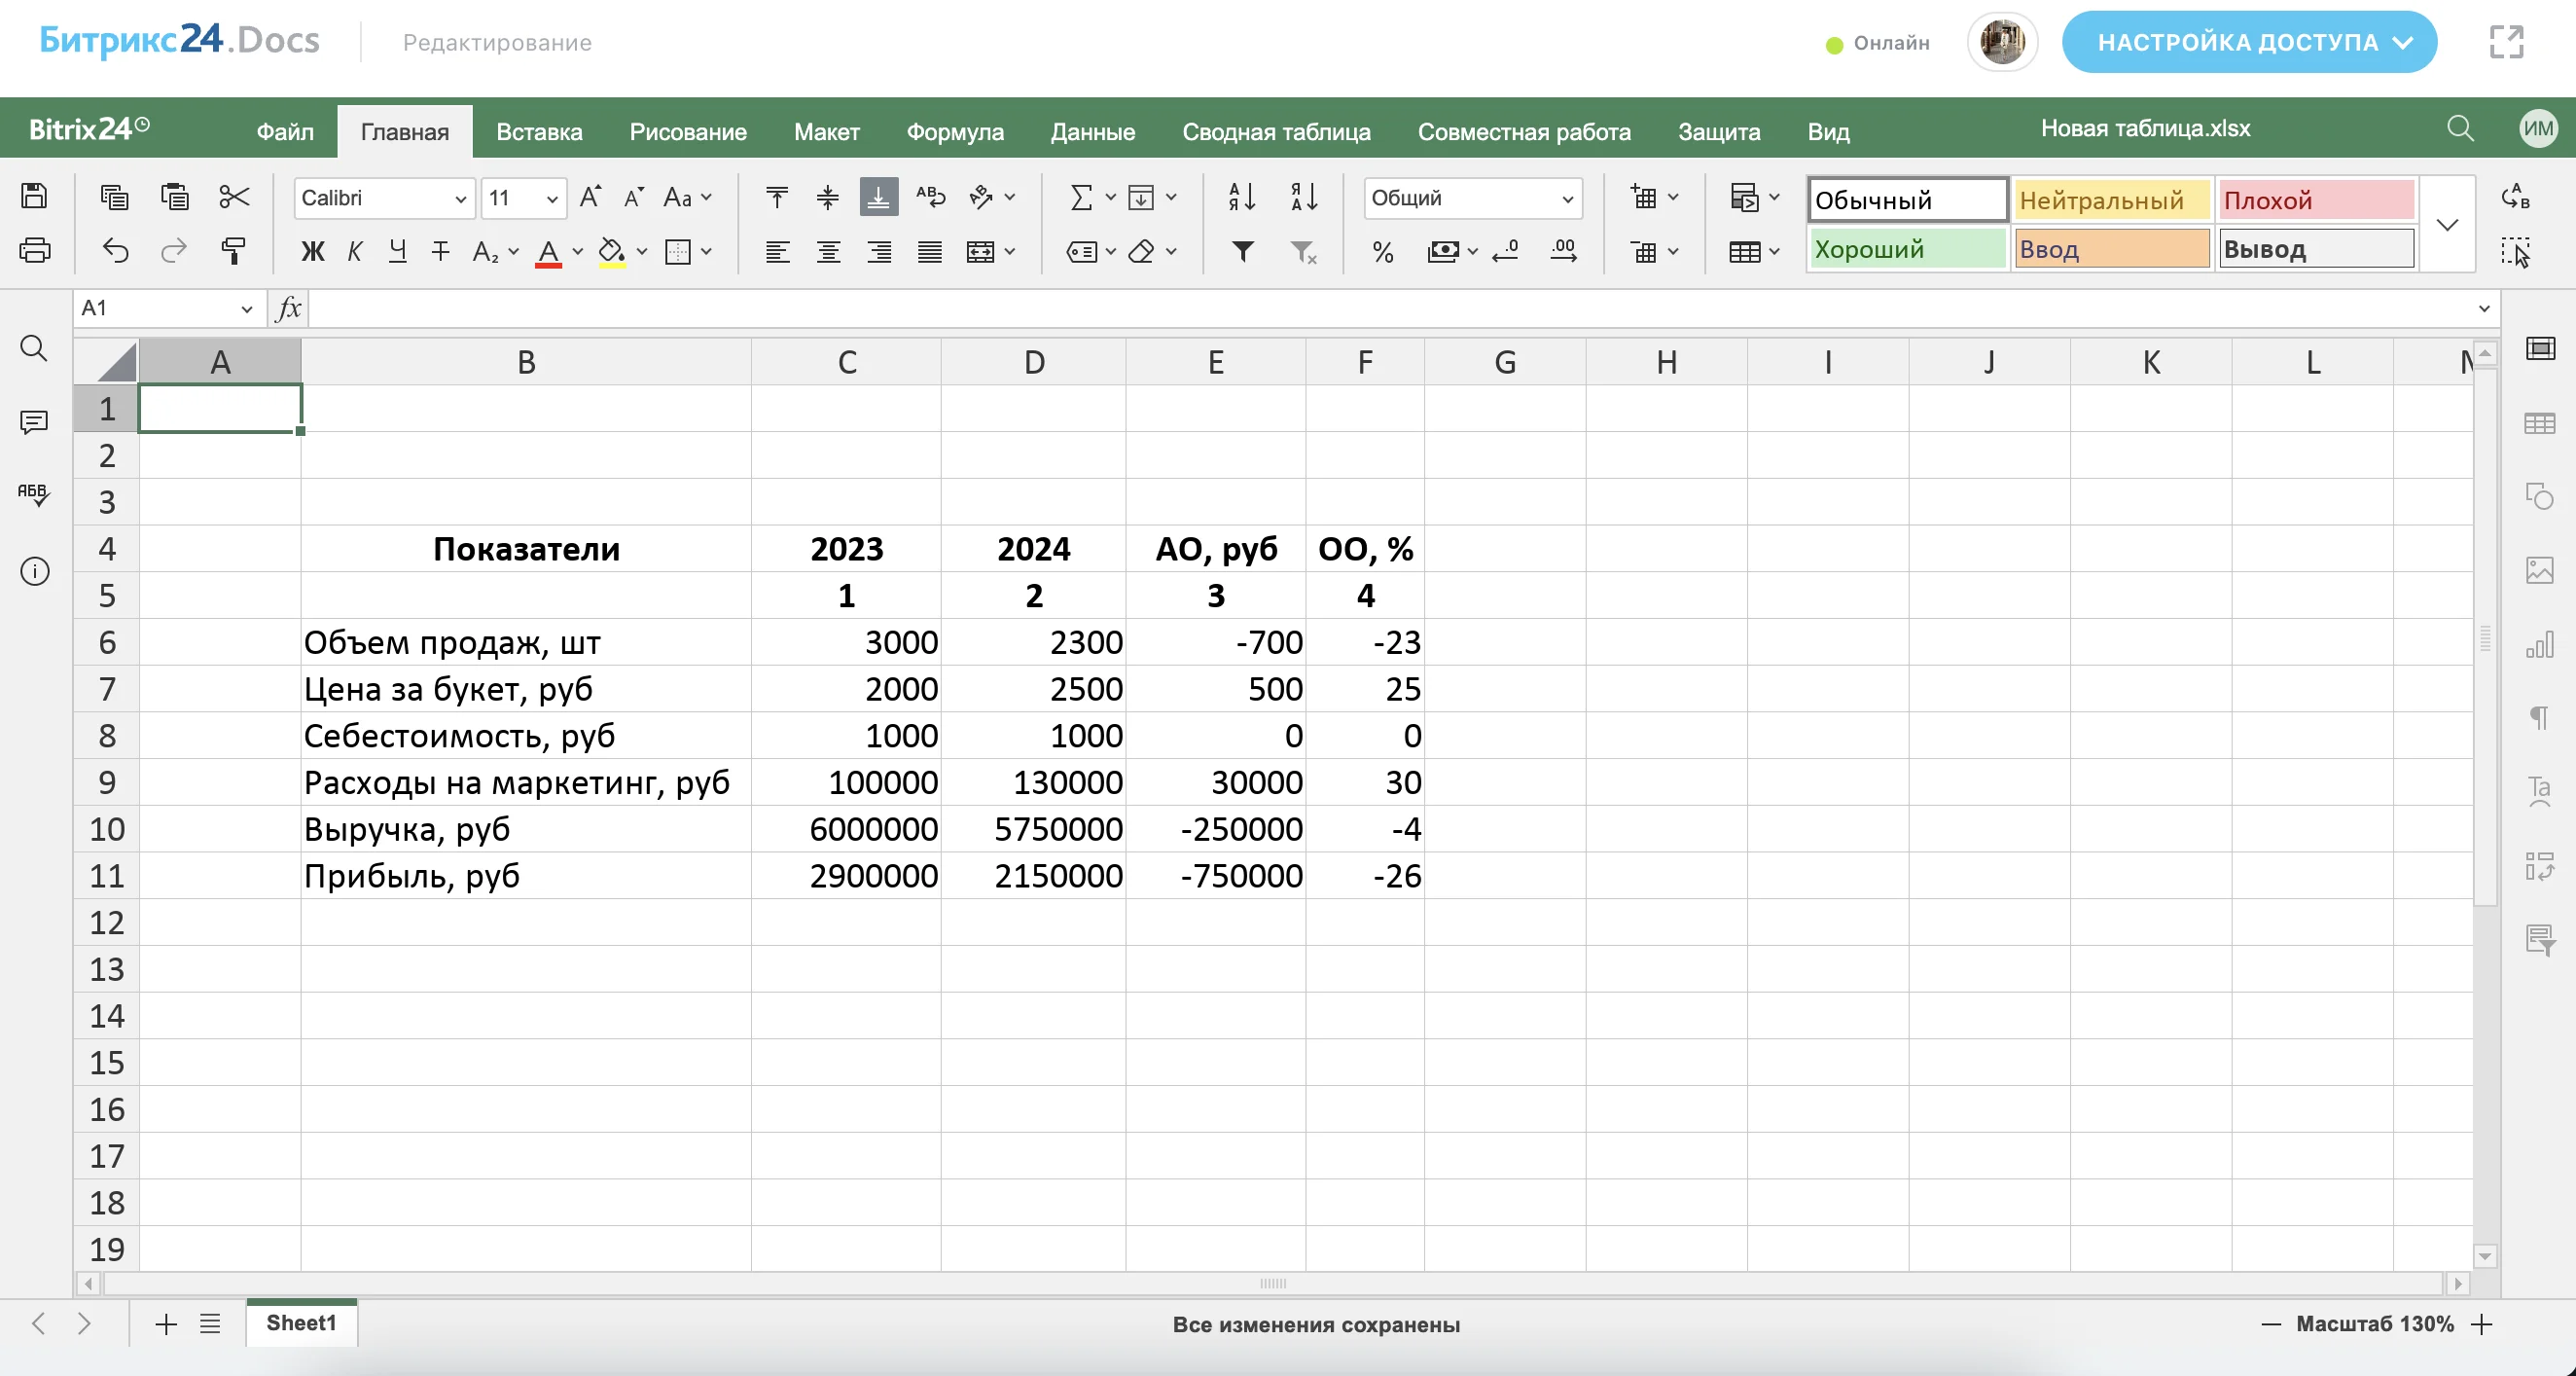Increase font size with the A-up icon
Image resolution: width=2576 pixels, height=1376 pixels.
click(591, 197)
